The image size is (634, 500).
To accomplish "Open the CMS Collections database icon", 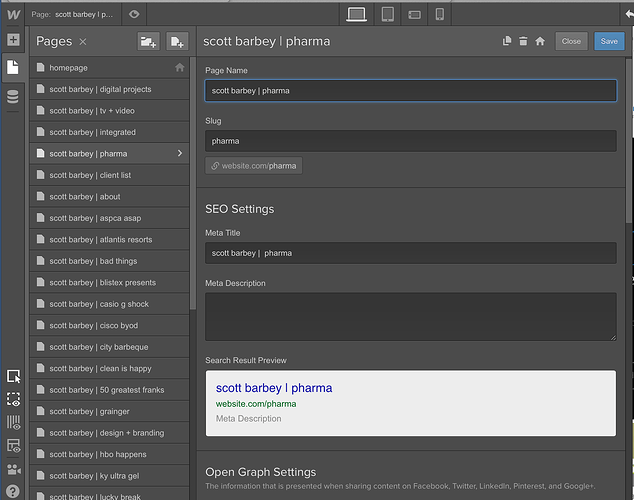I will (13, 96).
